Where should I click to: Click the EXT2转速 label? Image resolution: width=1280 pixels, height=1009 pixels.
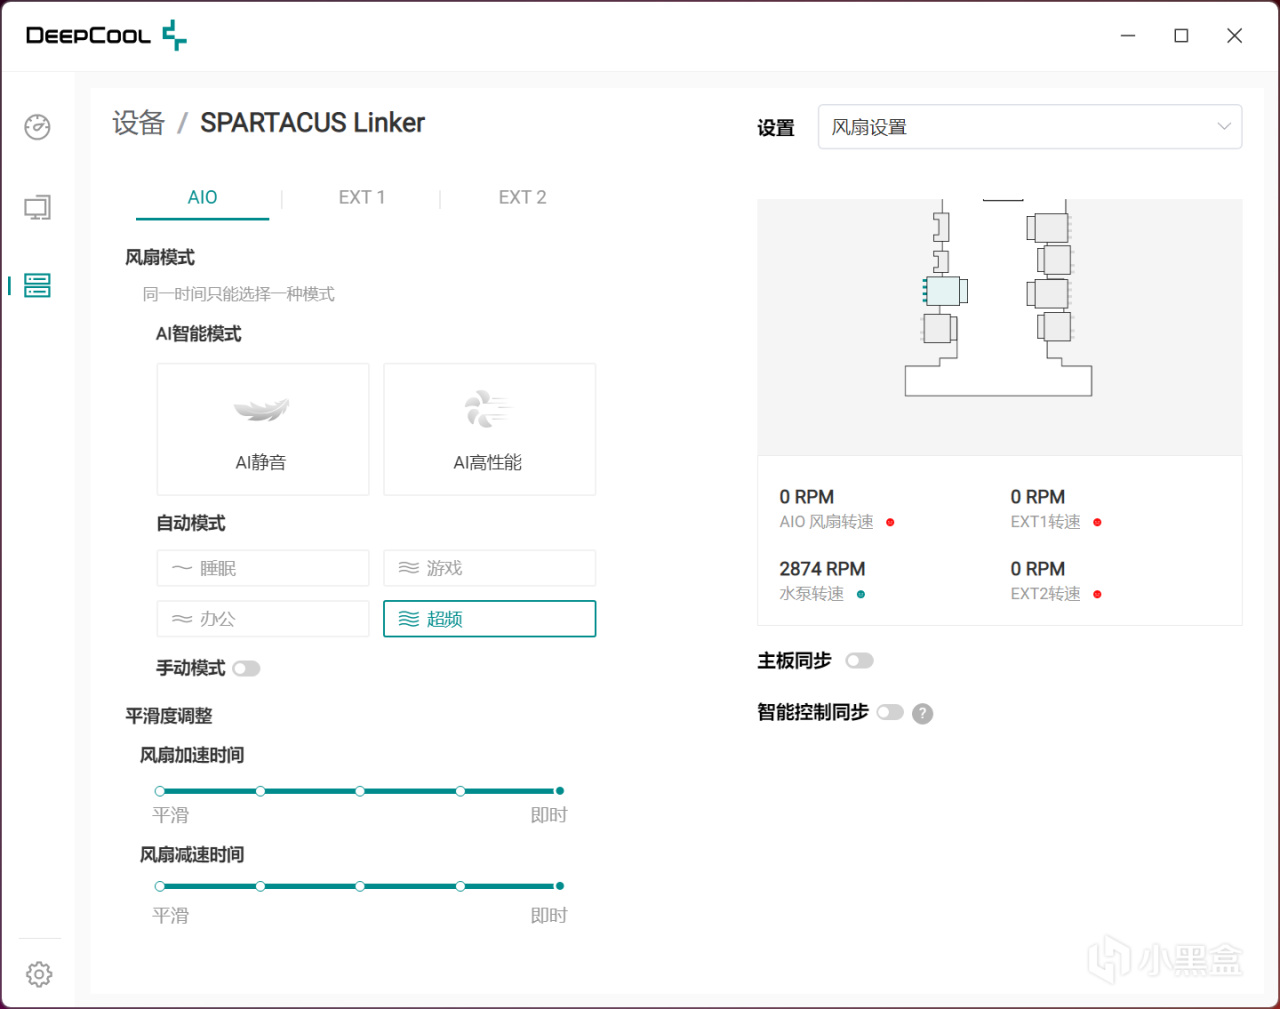[x=1045, y=594]
